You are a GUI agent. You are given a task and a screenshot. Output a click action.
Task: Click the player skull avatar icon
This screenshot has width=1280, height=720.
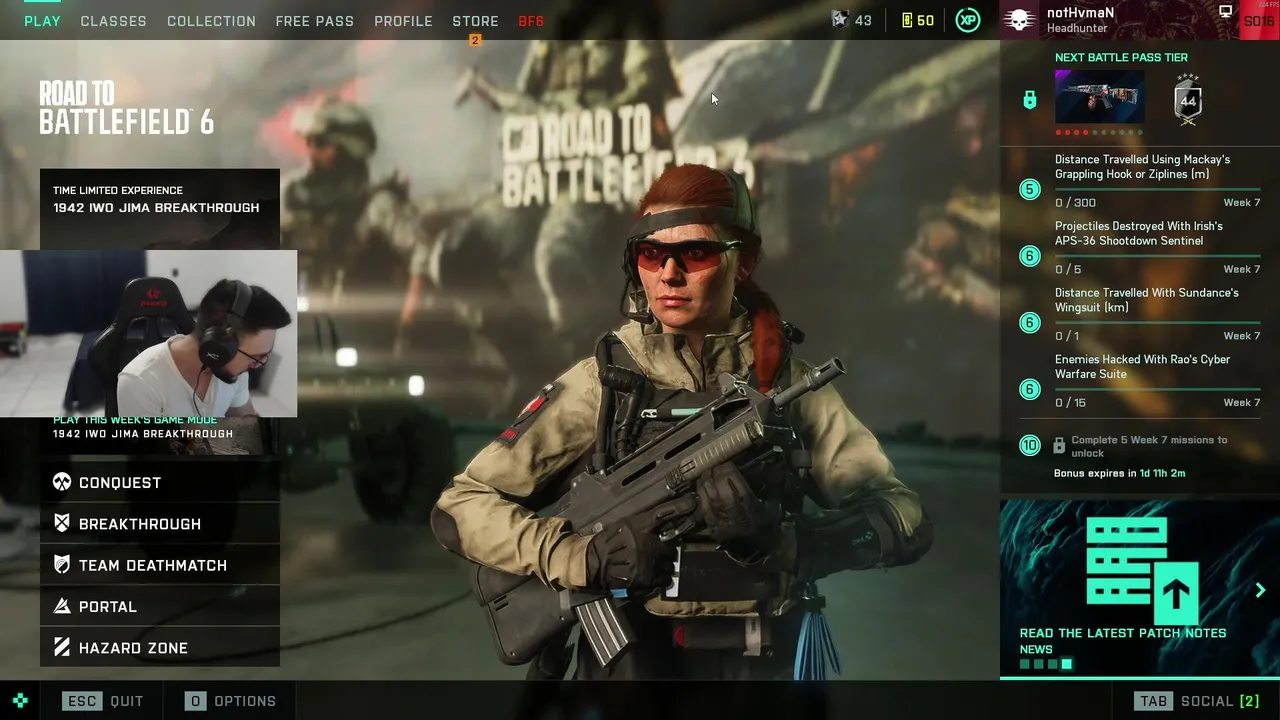(x=1019, y=20)
